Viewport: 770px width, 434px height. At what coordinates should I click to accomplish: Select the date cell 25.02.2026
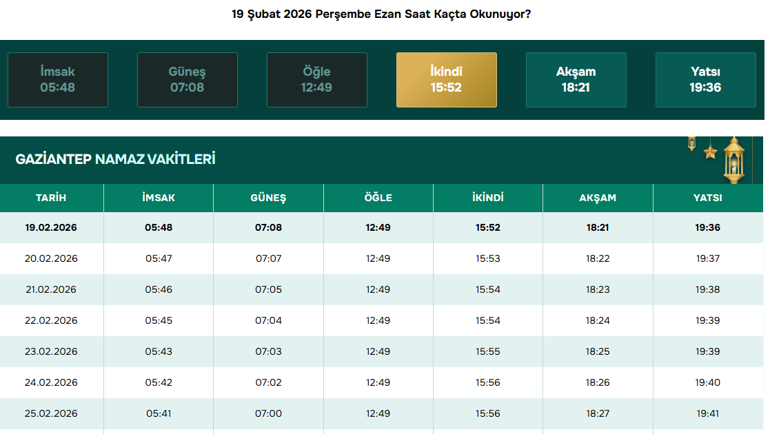point(51,413)
